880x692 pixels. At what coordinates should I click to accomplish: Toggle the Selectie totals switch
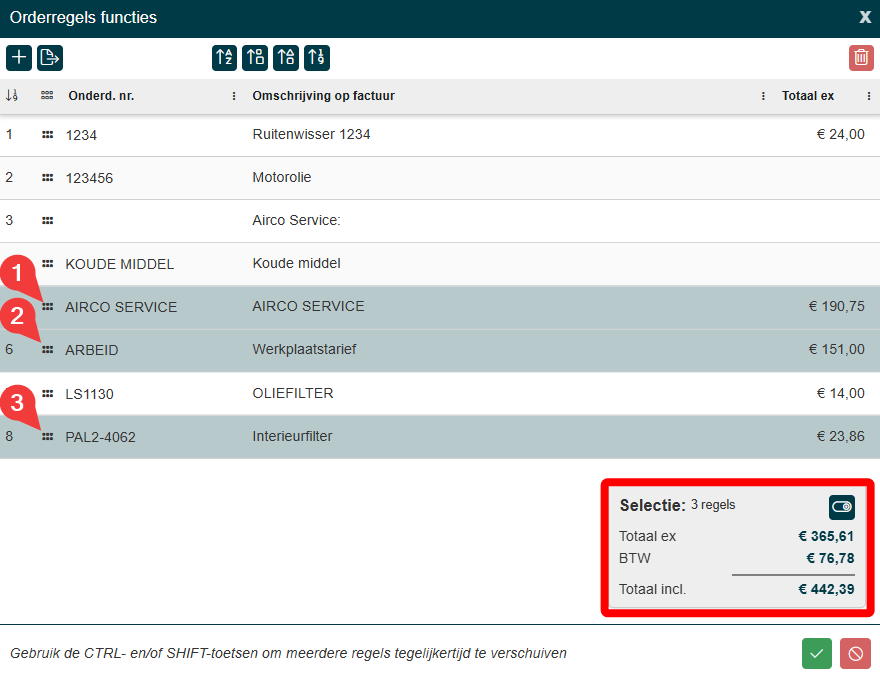pos(842,507)
